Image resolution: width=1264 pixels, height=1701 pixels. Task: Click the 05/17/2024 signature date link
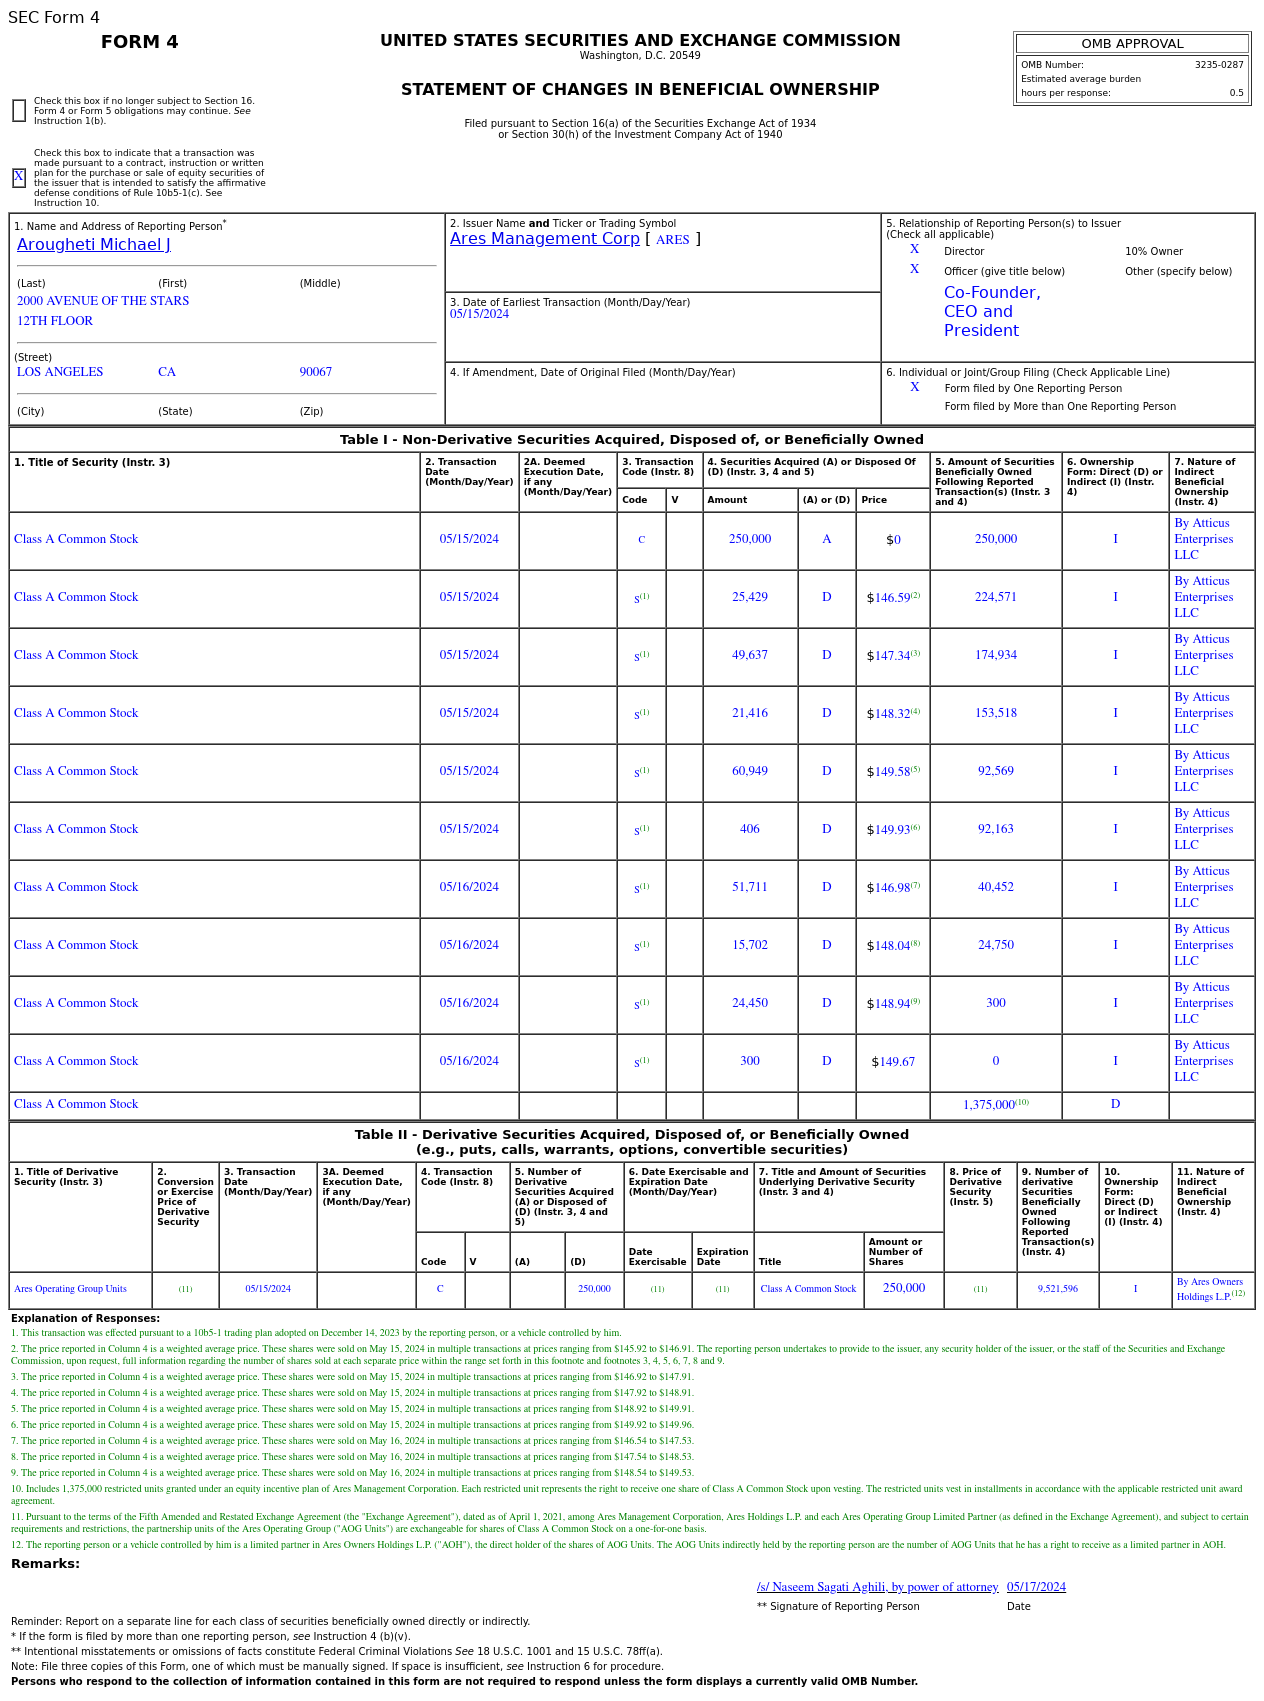[x=1036, y=1587]
